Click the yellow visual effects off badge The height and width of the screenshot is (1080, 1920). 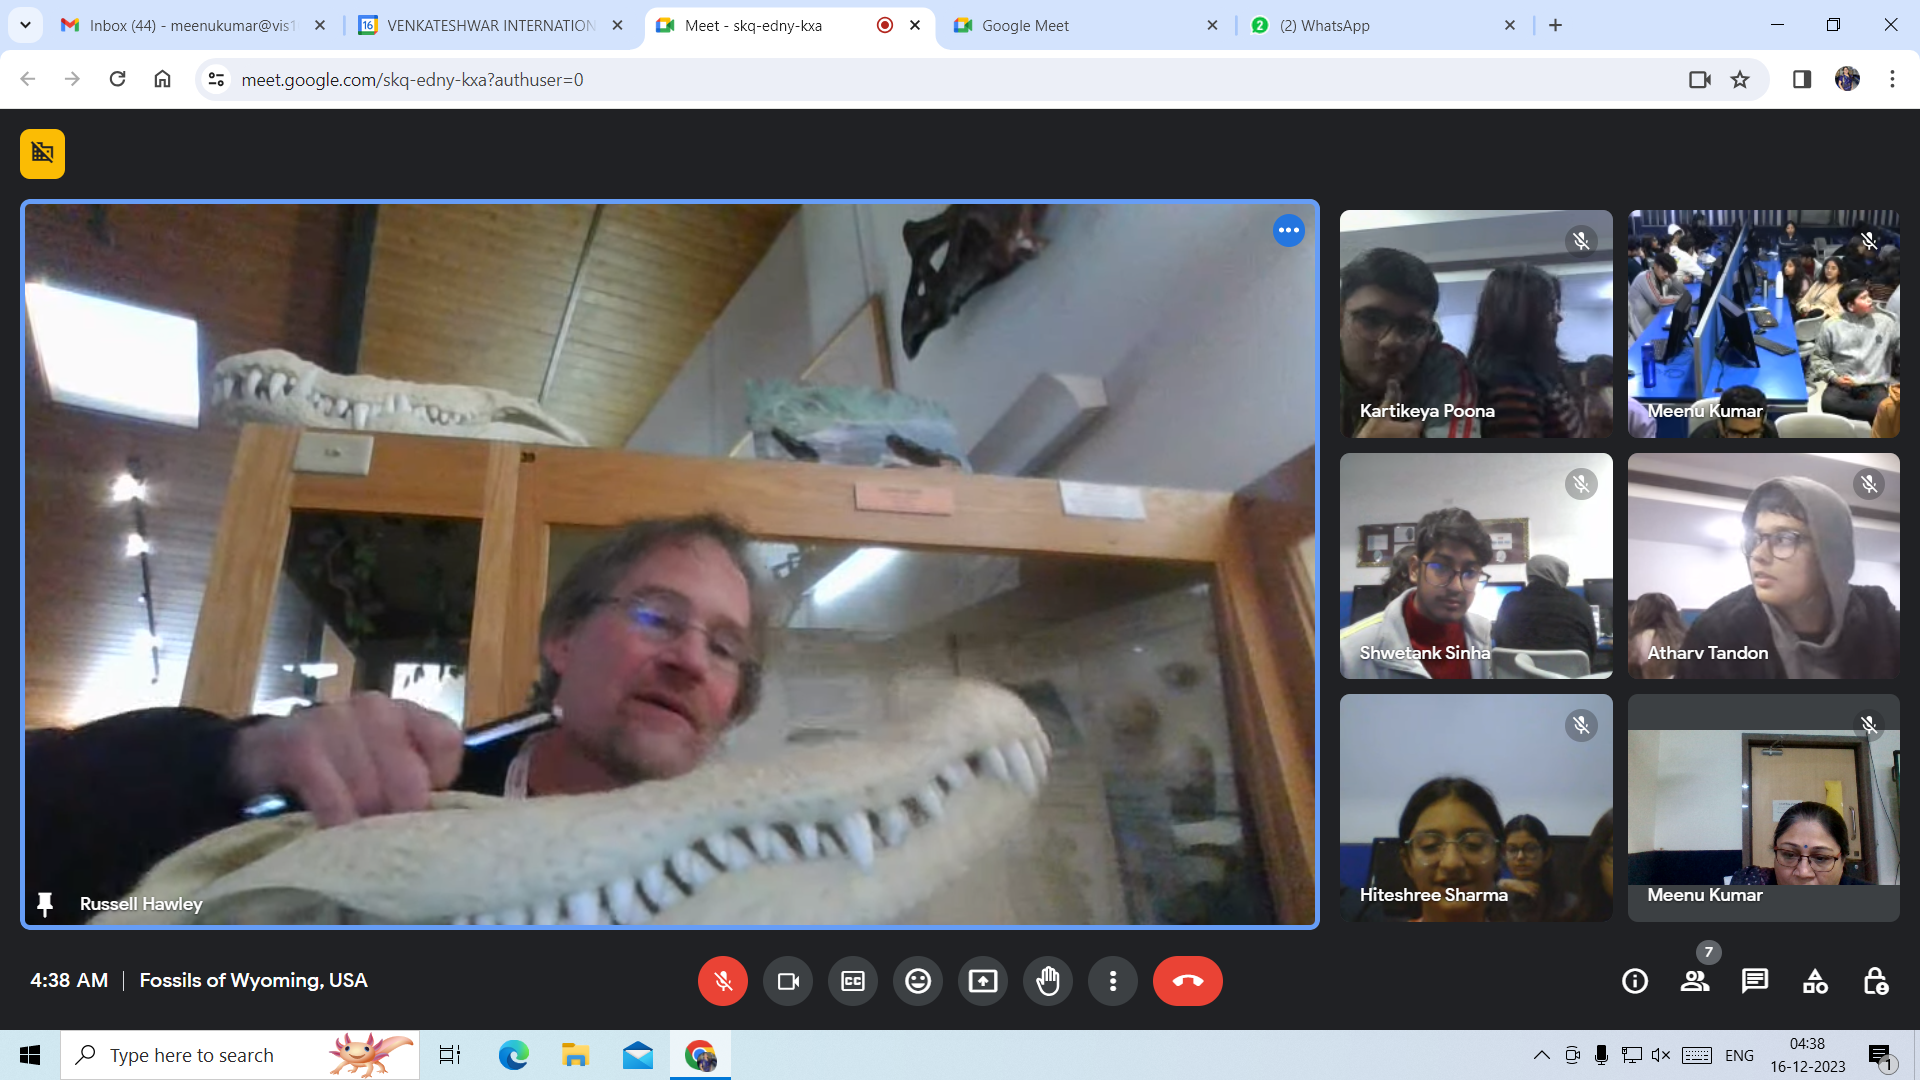click(42, 153)
